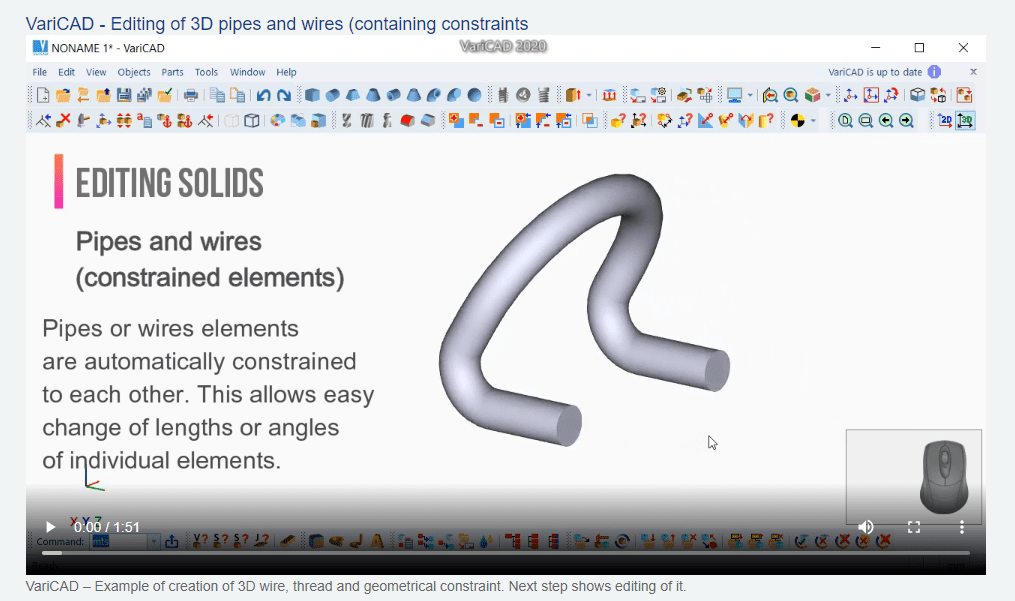Click the copy documents icon

[217, 96]
